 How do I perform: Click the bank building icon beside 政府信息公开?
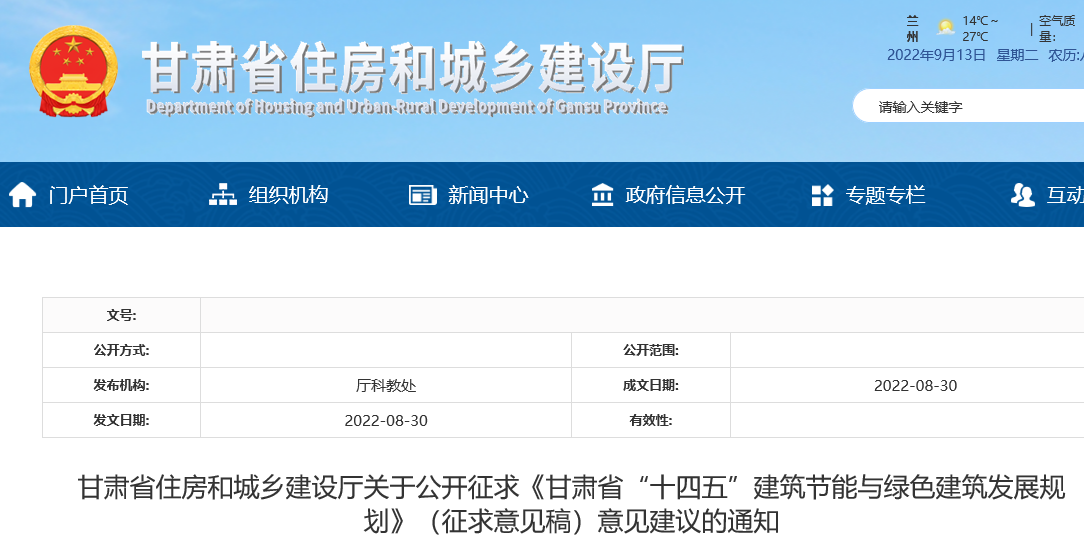tap(602, 195)
